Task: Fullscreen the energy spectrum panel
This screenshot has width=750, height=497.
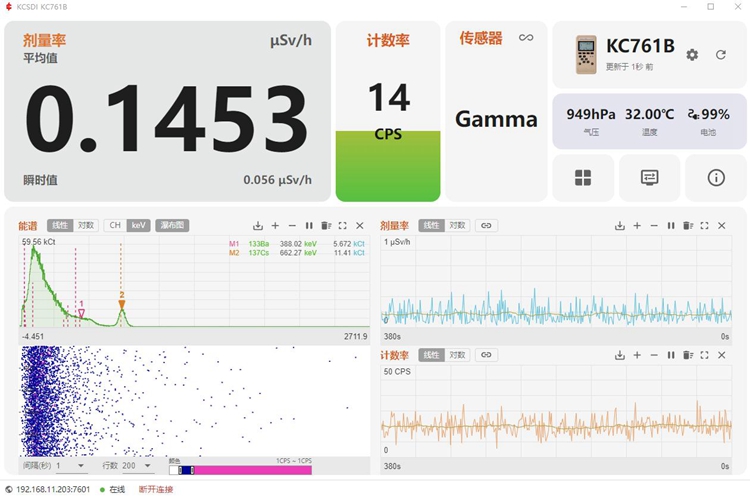Action: tap(343, 226)
